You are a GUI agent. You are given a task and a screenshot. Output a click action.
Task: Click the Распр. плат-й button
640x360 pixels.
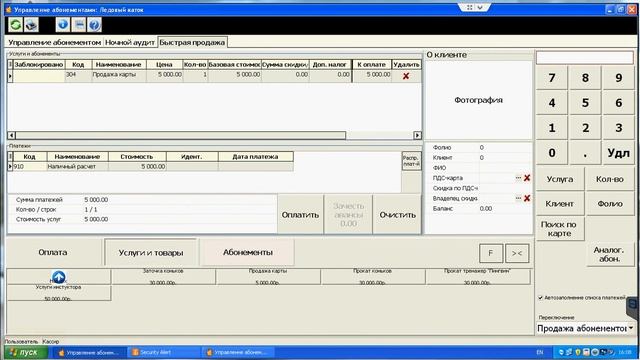click(x=411, y=161)
